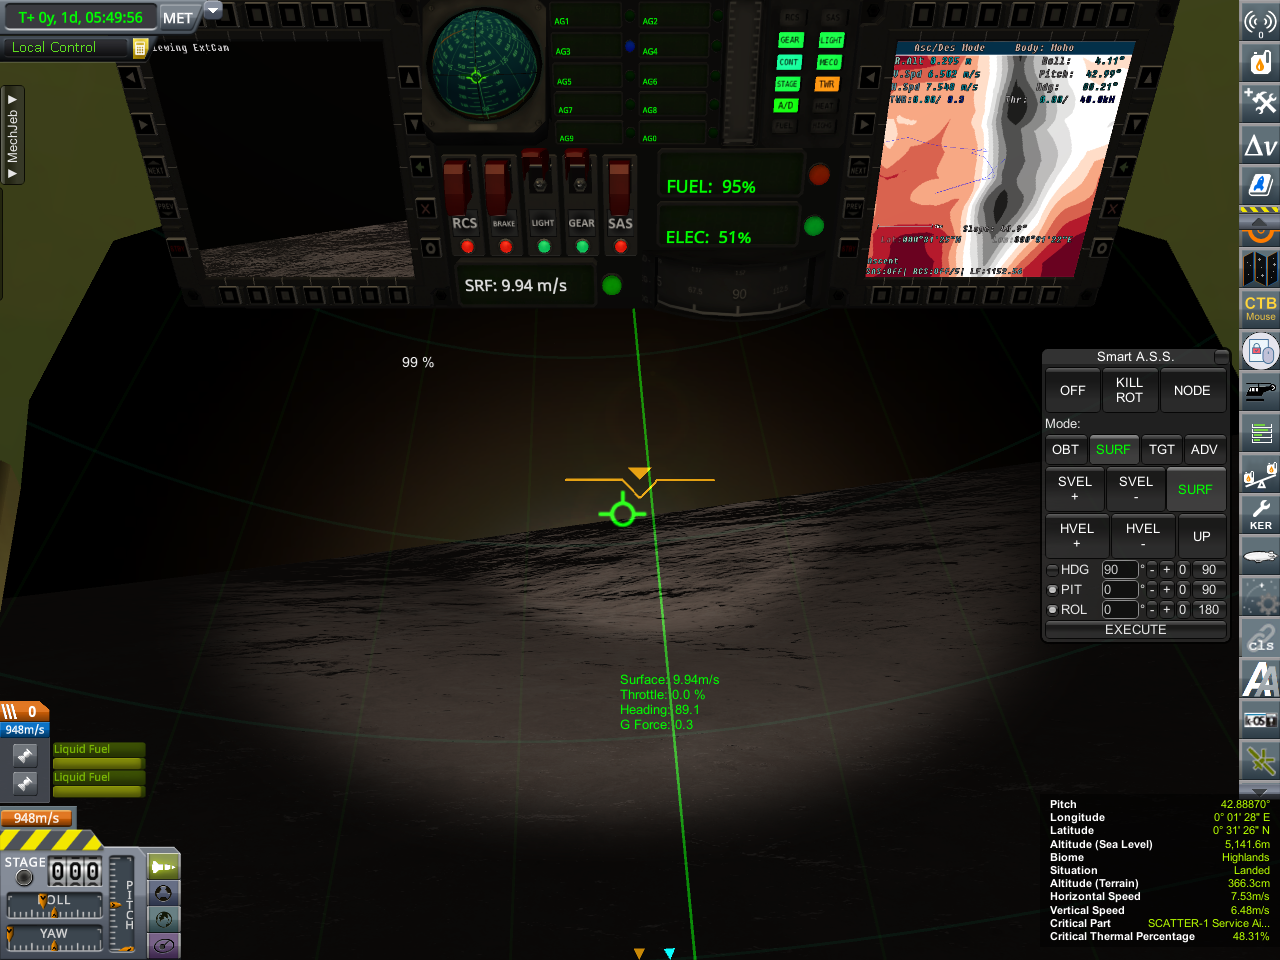
Task: Click the KILL ROT button
Action: click(x=1129, y=390)
